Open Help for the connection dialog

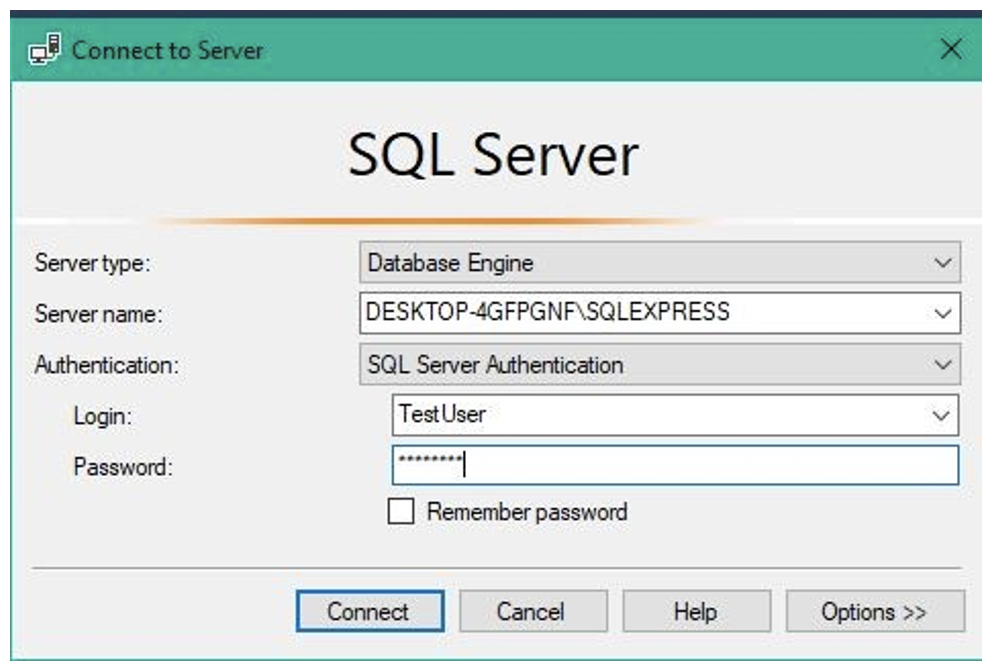(x=696, y=611)
